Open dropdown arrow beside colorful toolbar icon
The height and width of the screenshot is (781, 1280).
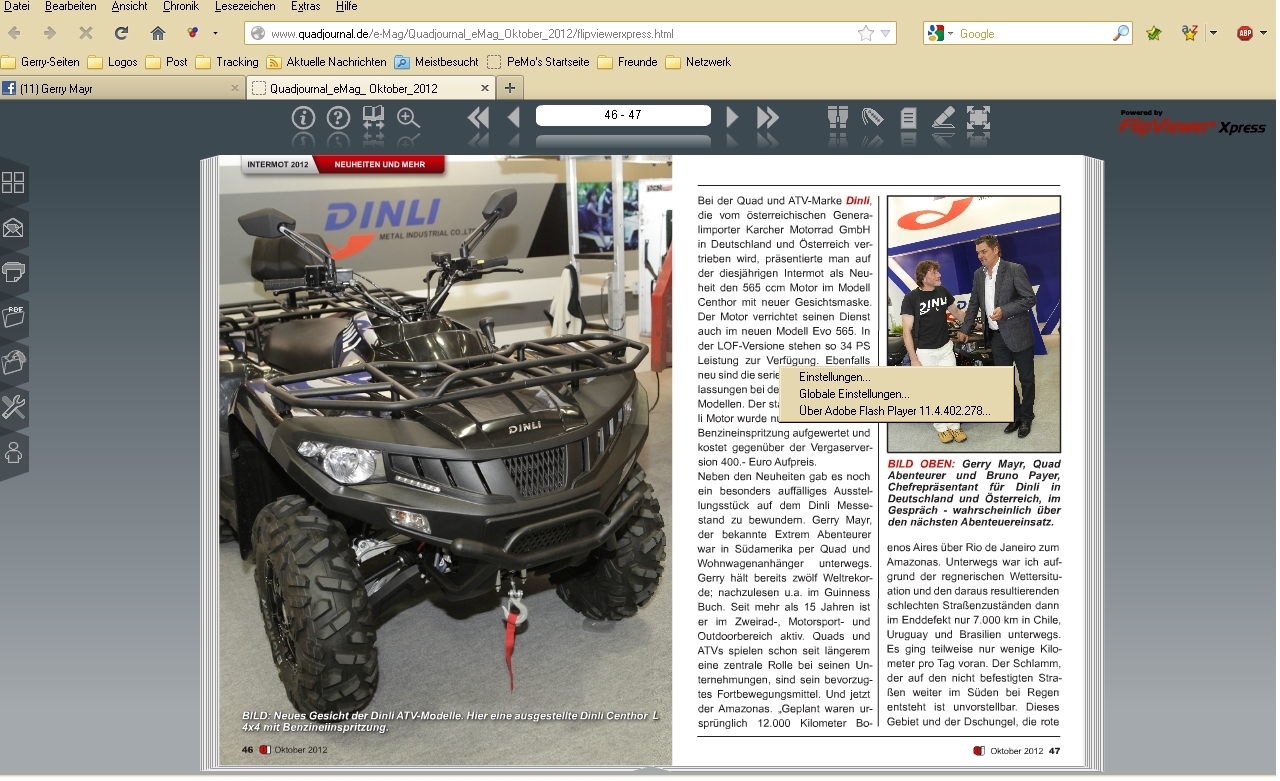pos(215,33)
